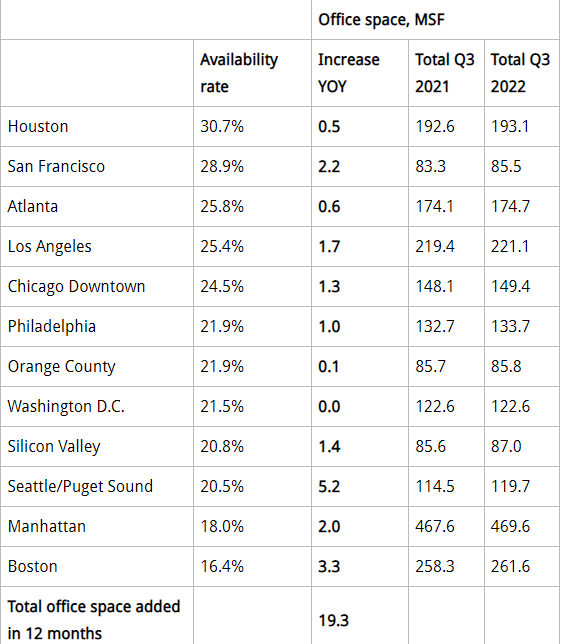Select Houston's 30.7% availability rate
Image resolution: width=563 pixels, height=644 pixels.
coord(222,126)
